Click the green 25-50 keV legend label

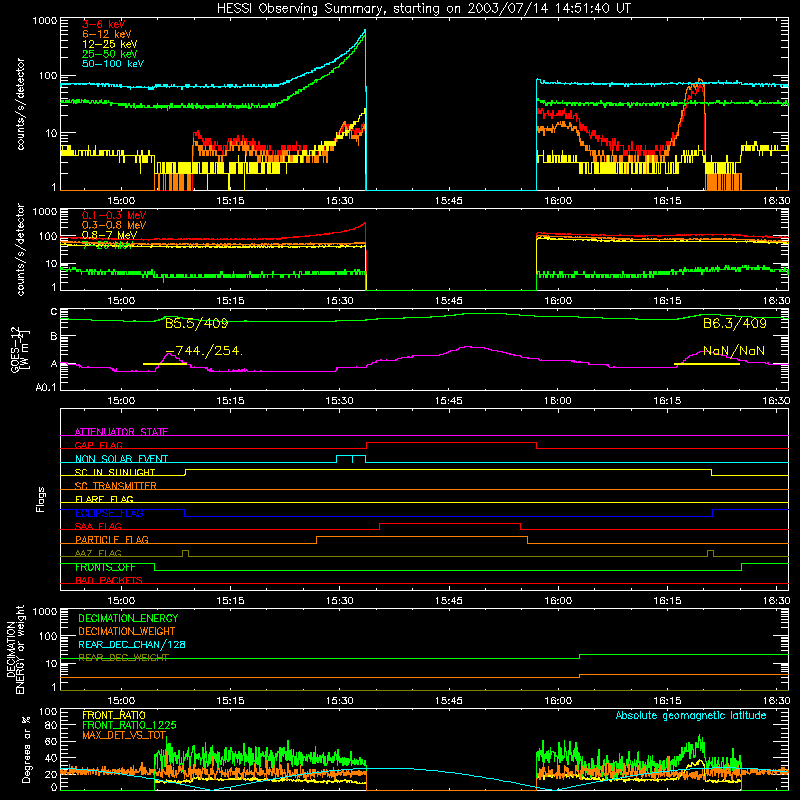pyautogui.click(x=109, y=54)
